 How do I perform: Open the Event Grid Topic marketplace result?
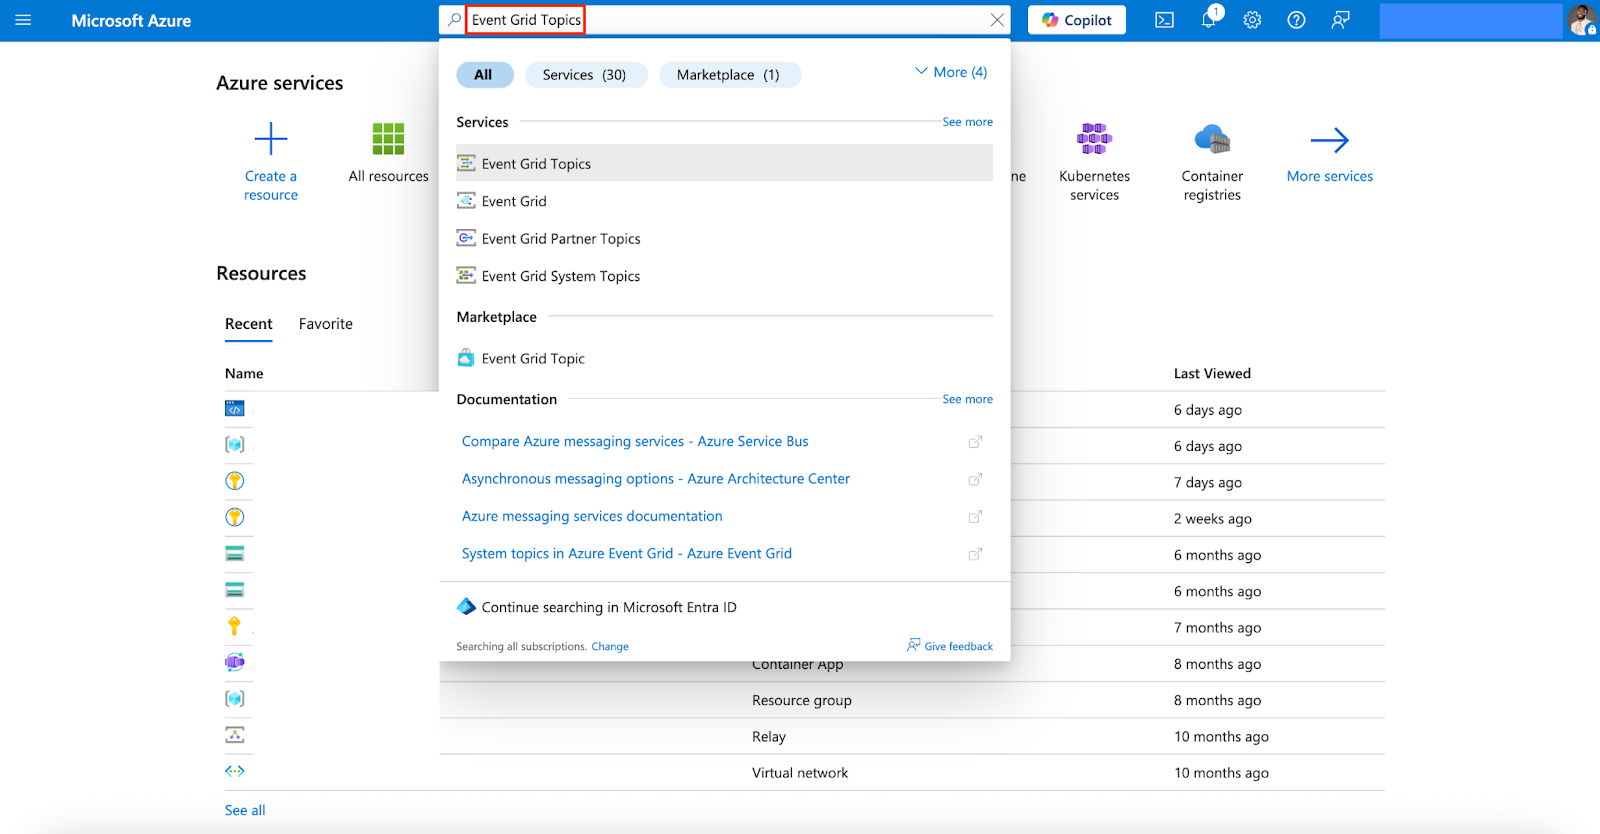(x=724, y=358)
